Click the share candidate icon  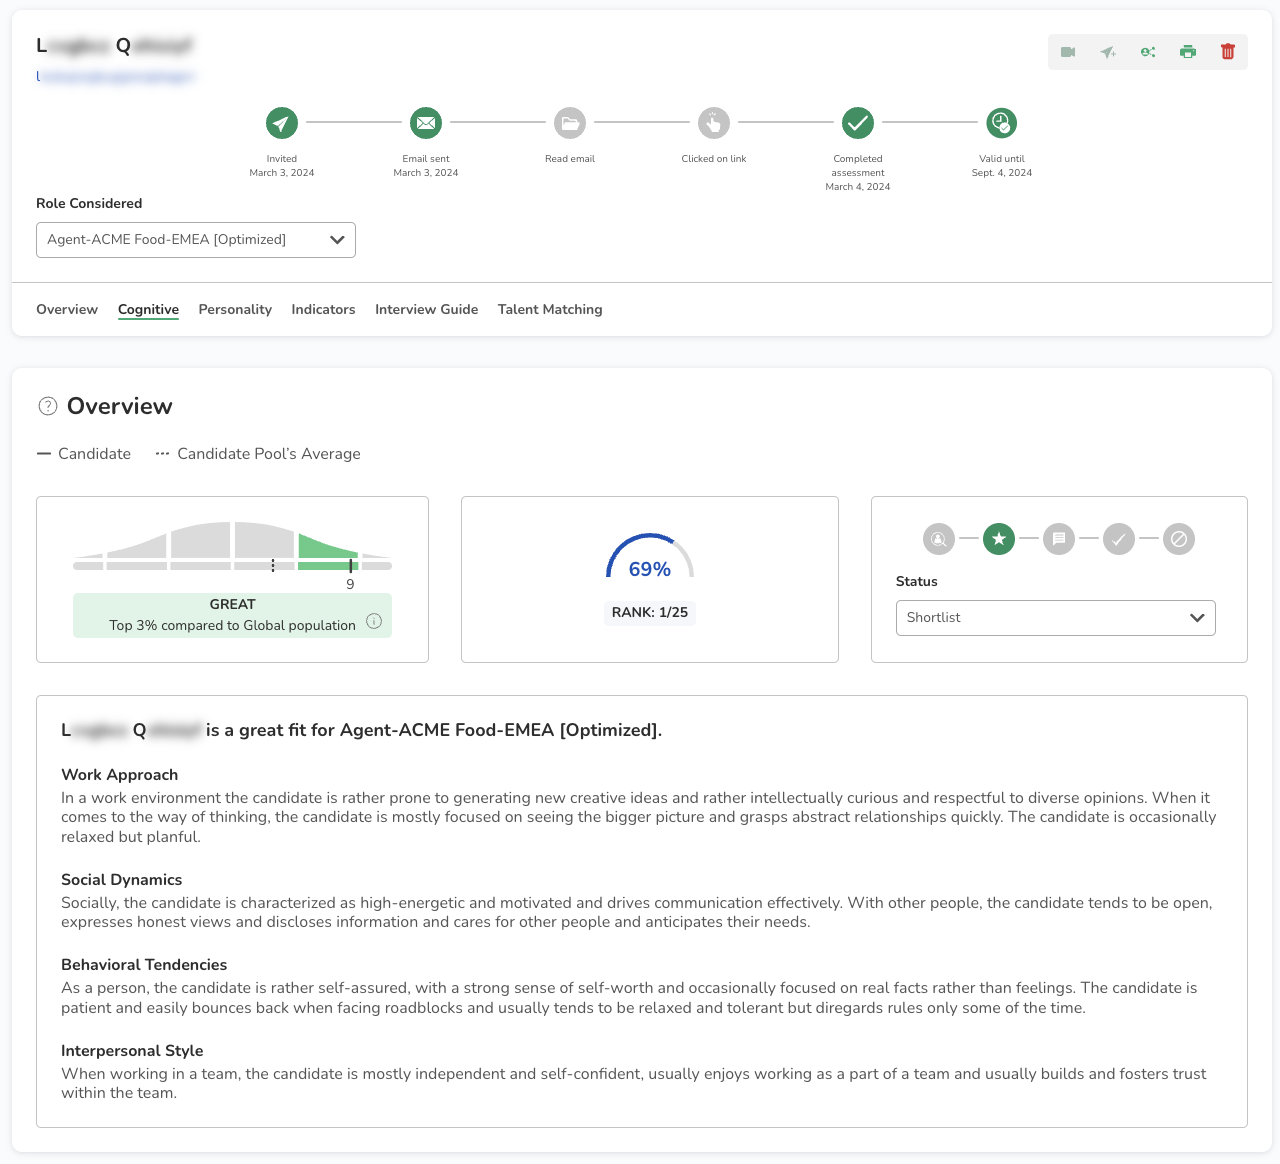(1148, 52)
